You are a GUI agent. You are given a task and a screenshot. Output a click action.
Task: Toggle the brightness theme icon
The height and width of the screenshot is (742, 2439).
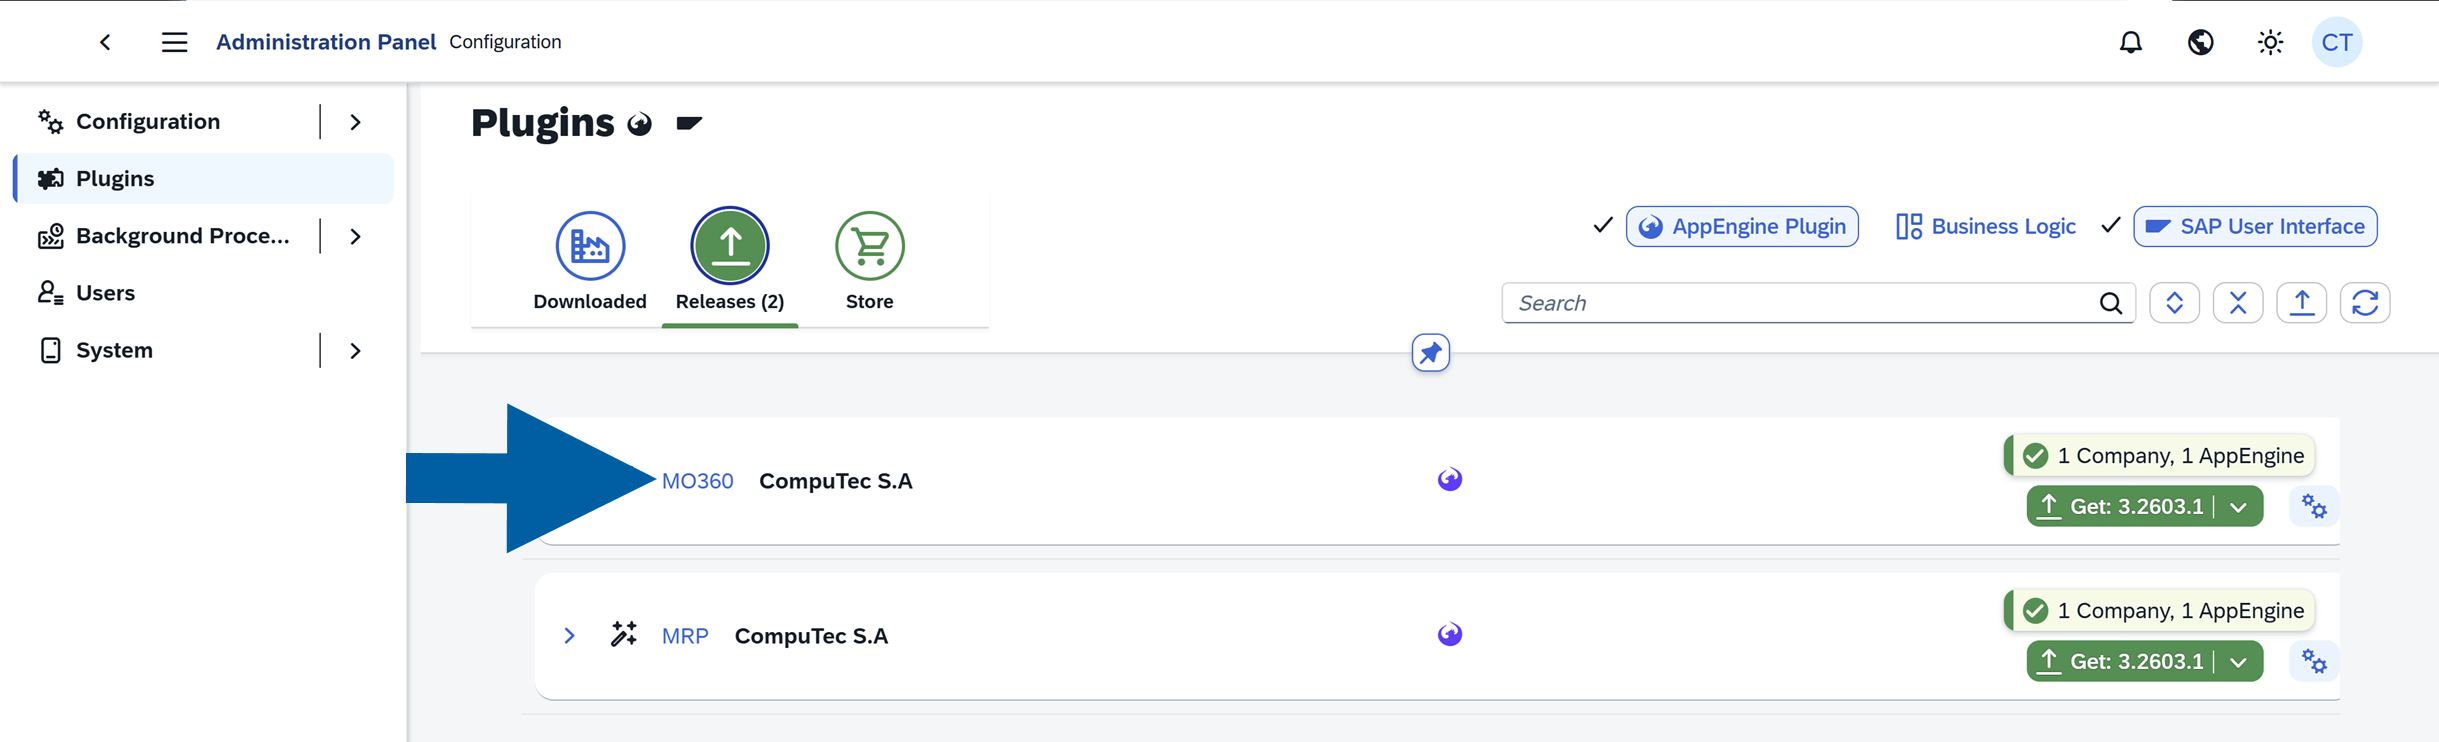point(2269,42)
